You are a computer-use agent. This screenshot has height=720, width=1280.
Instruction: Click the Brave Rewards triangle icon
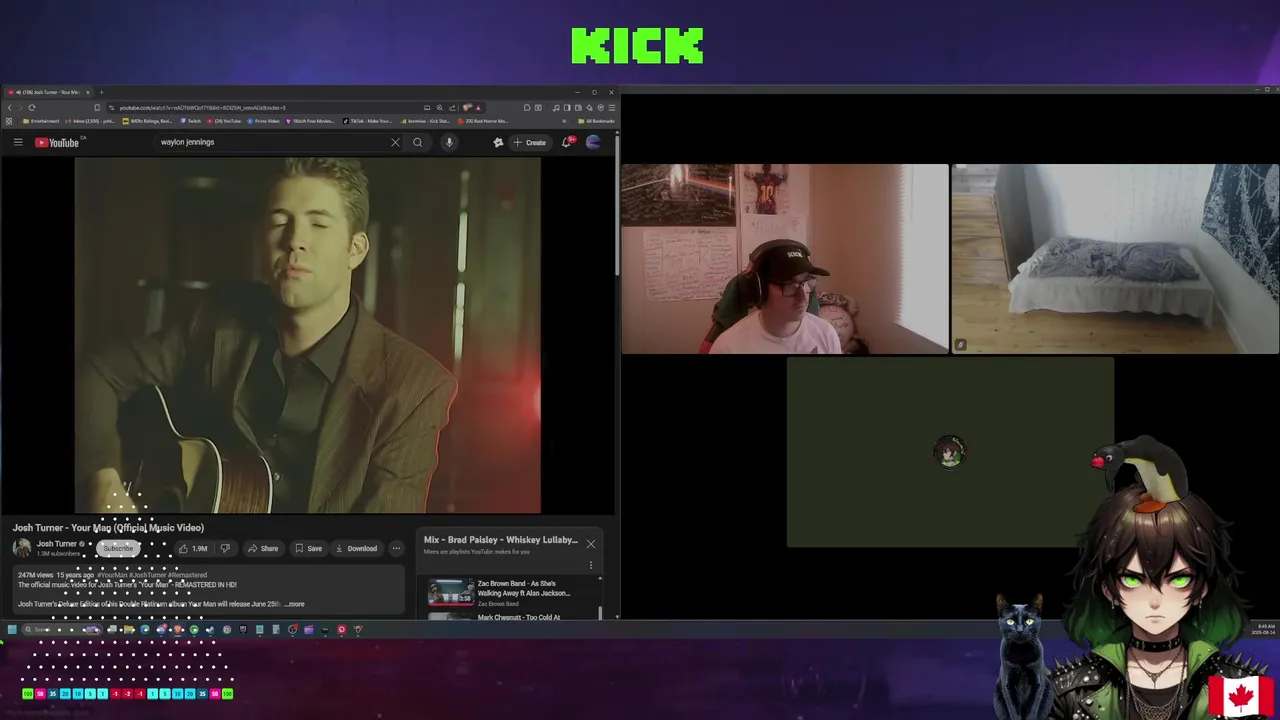[x=478, y=107]
